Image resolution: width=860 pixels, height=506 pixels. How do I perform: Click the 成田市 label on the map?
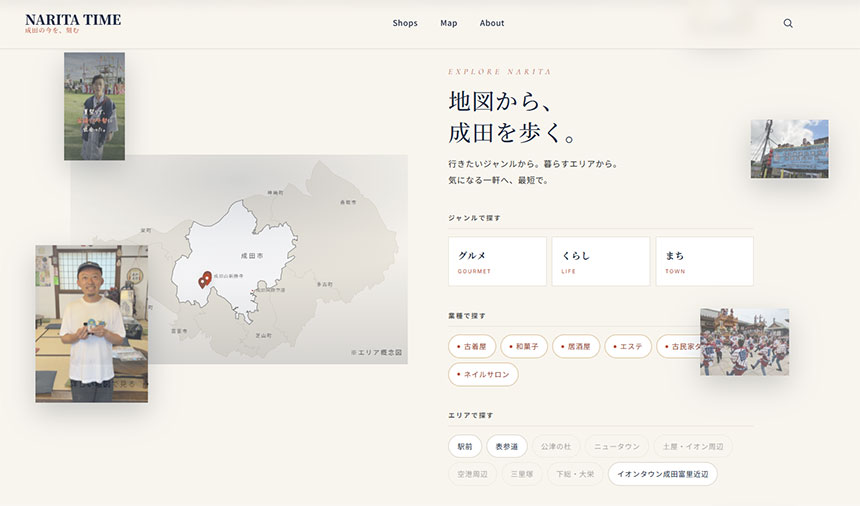(x=252, y=256)
